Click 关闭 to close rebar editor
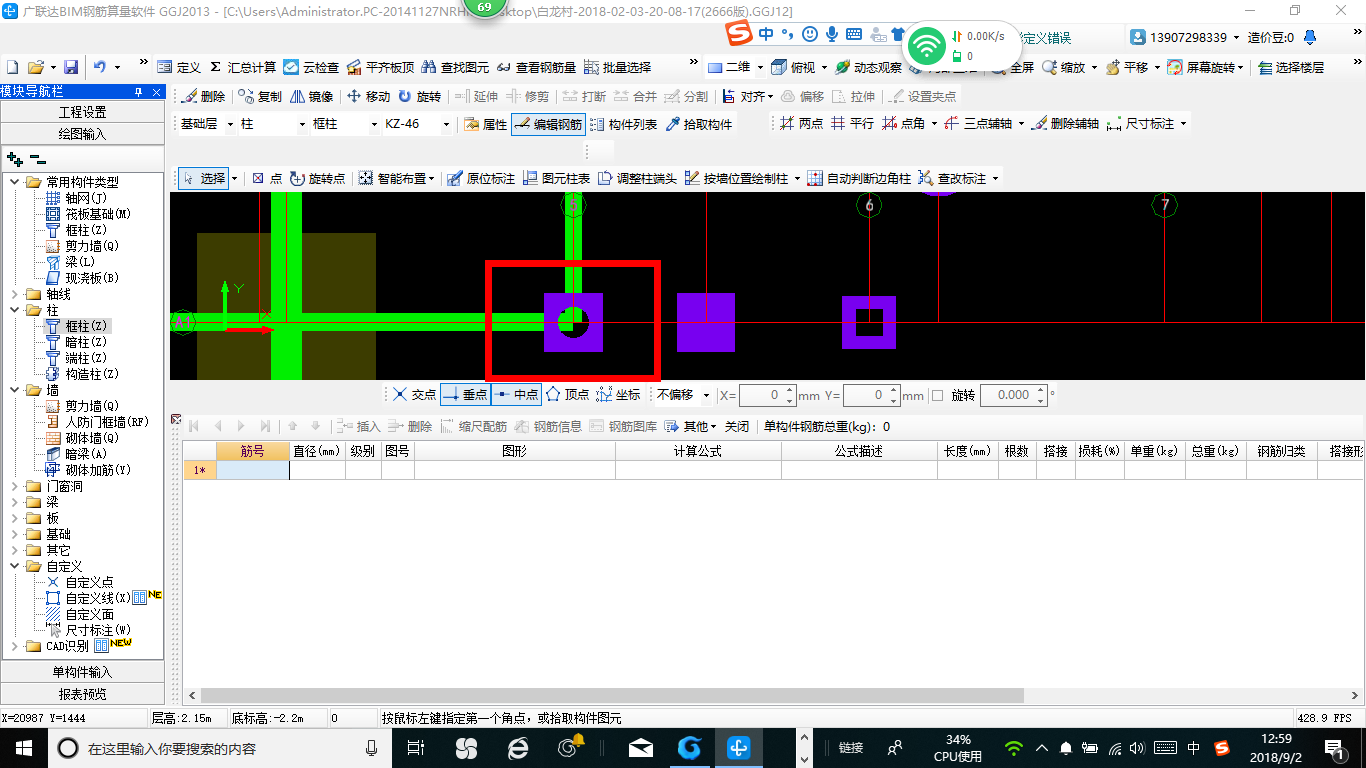Screen dimensions: 1366x768 pyautogui.click(x=737, y=426)
